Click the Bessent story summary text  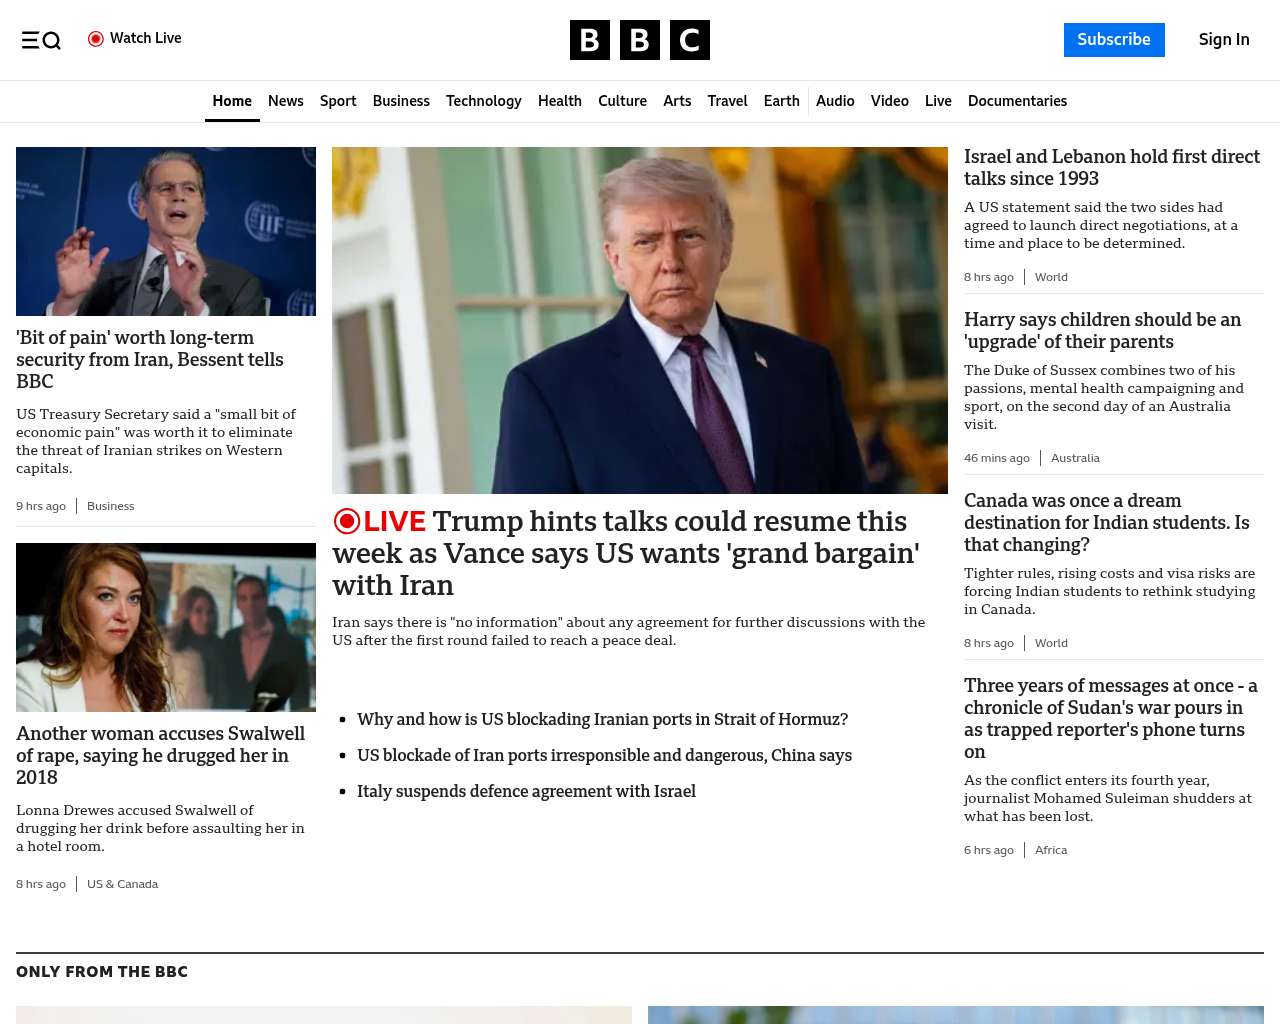tap(156, 441)
